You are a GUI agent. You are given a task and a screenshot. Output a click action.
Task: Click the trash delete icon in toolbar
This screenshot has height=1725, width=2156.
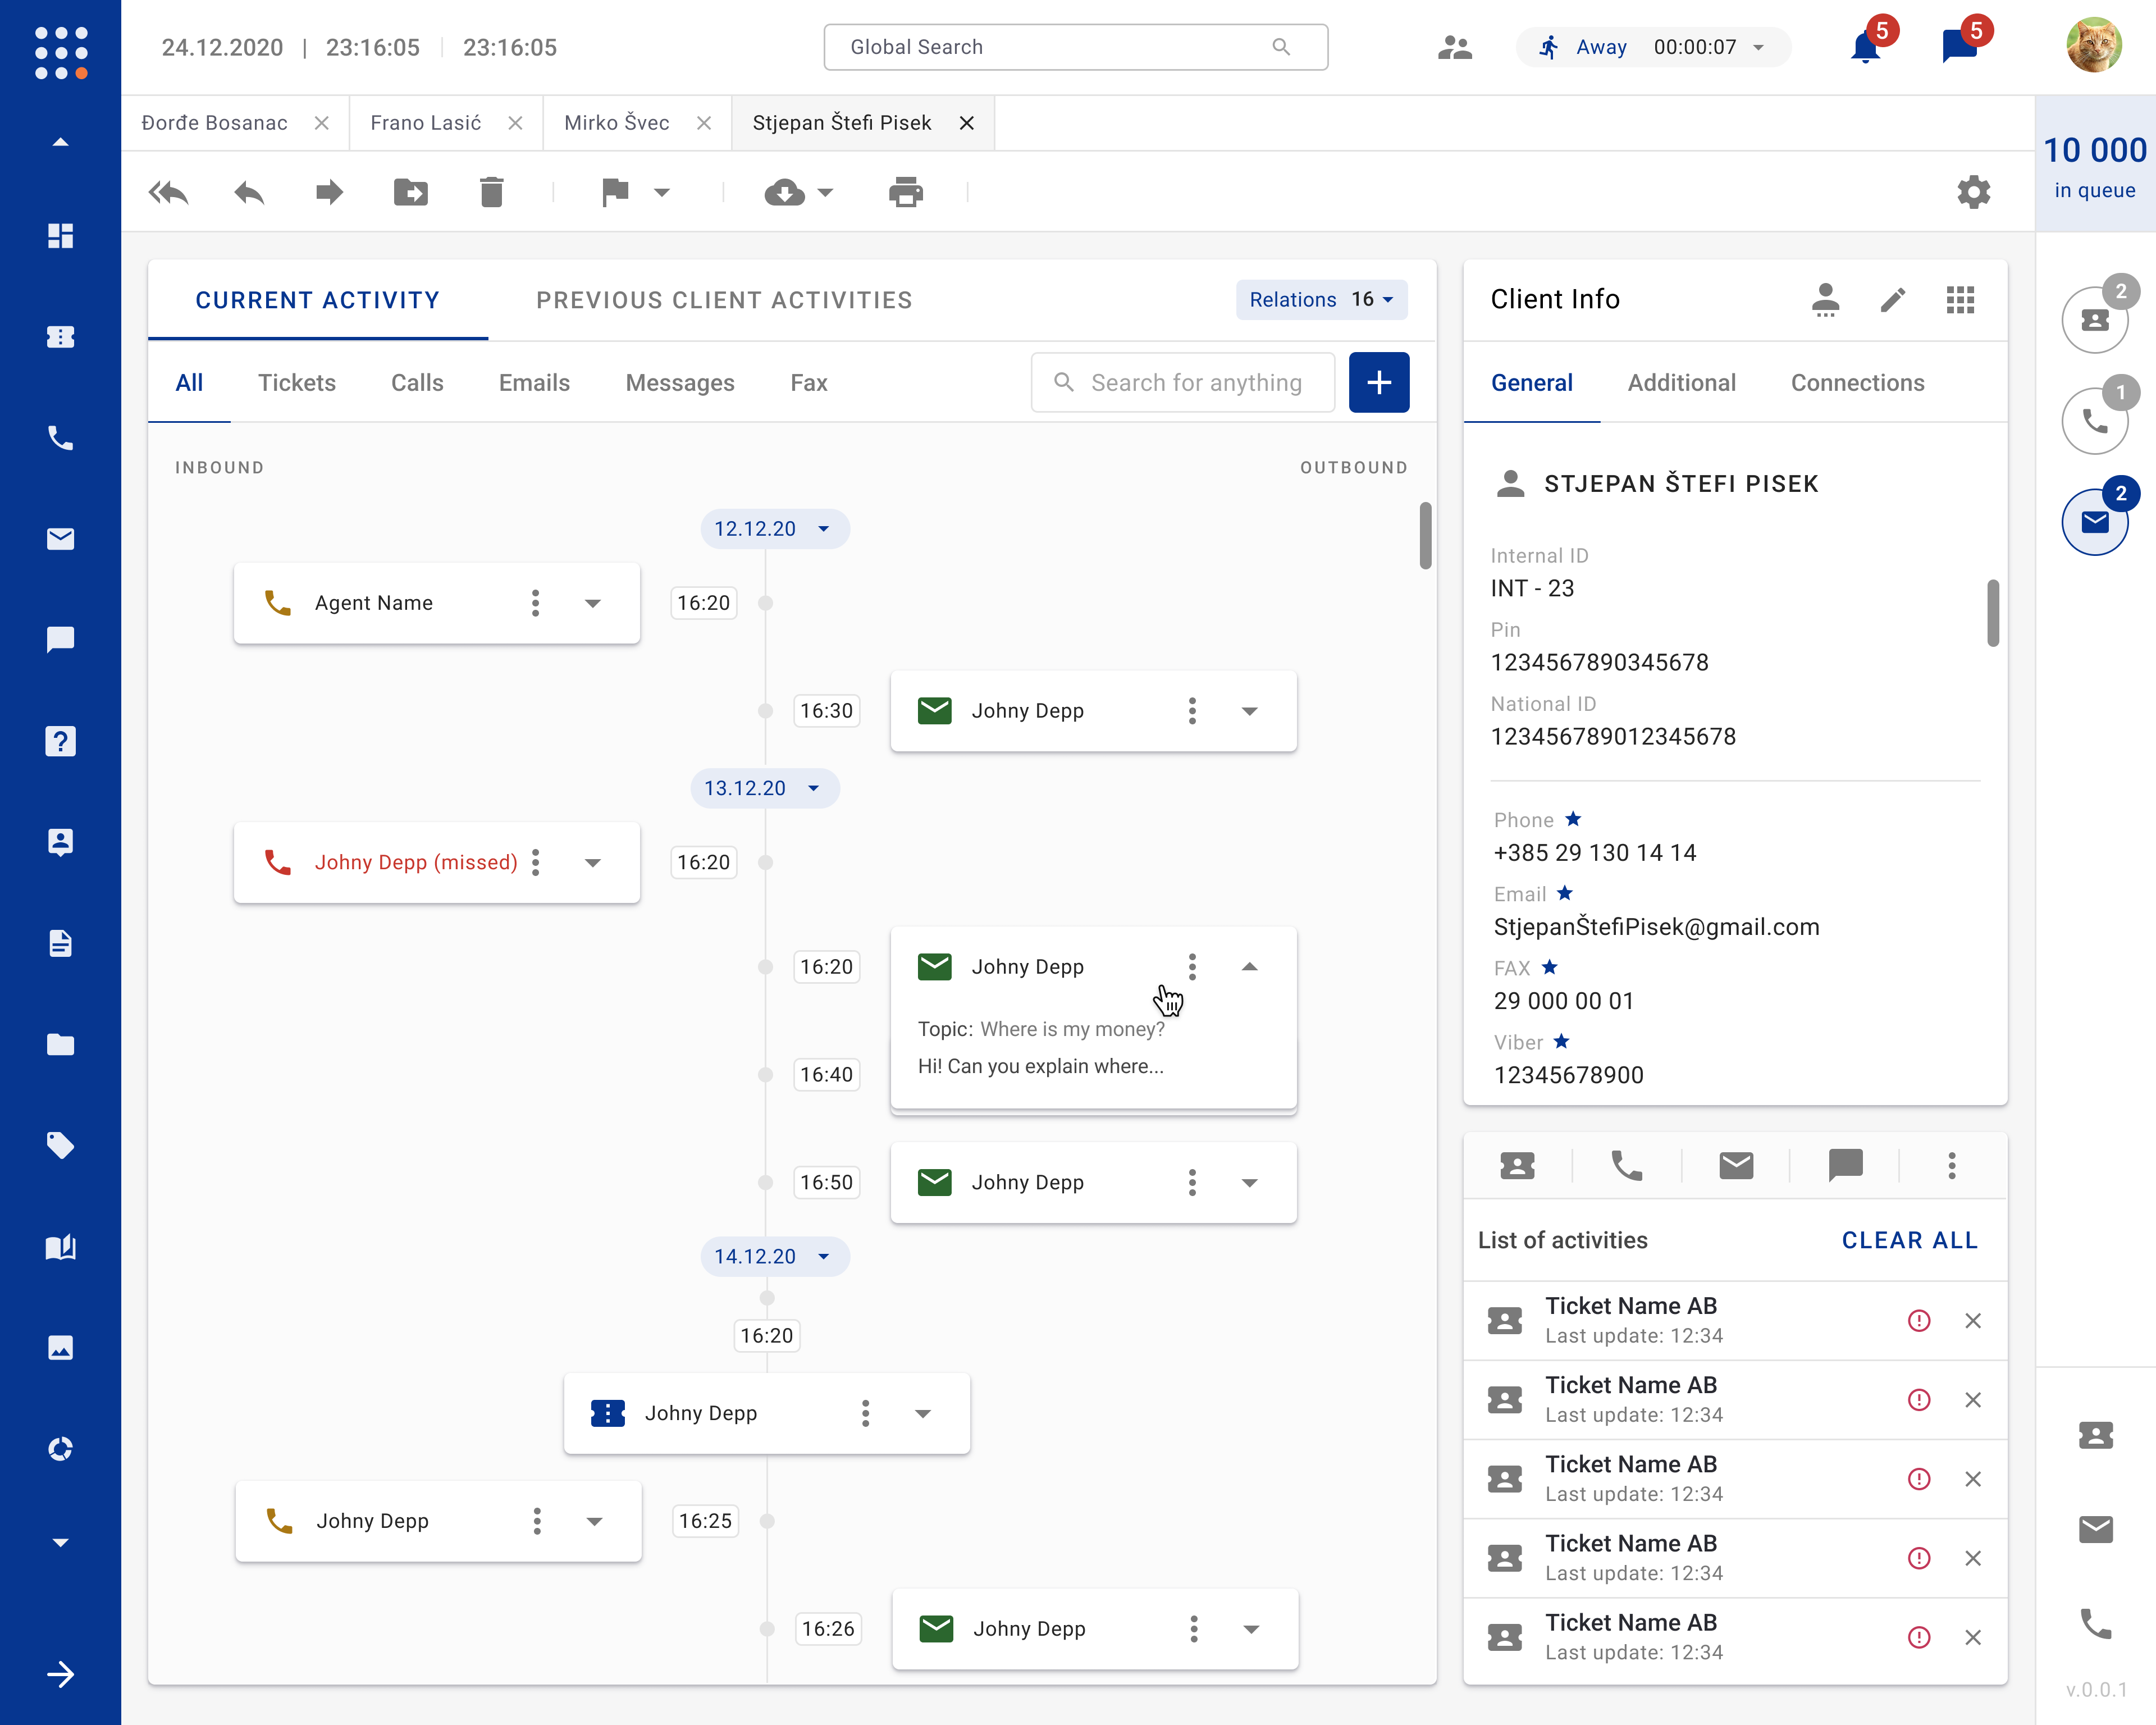point(491,192)
